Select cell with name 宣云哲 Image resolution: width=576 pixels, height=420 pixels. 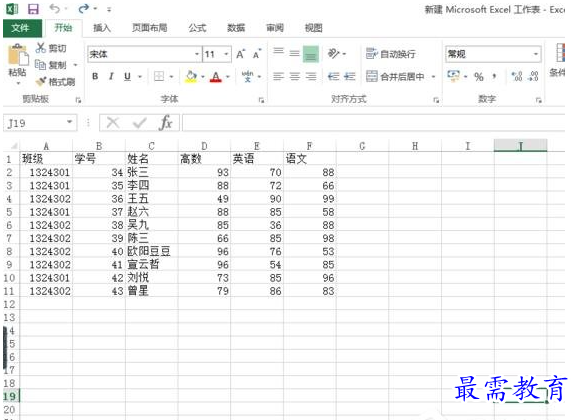point(152,265)
